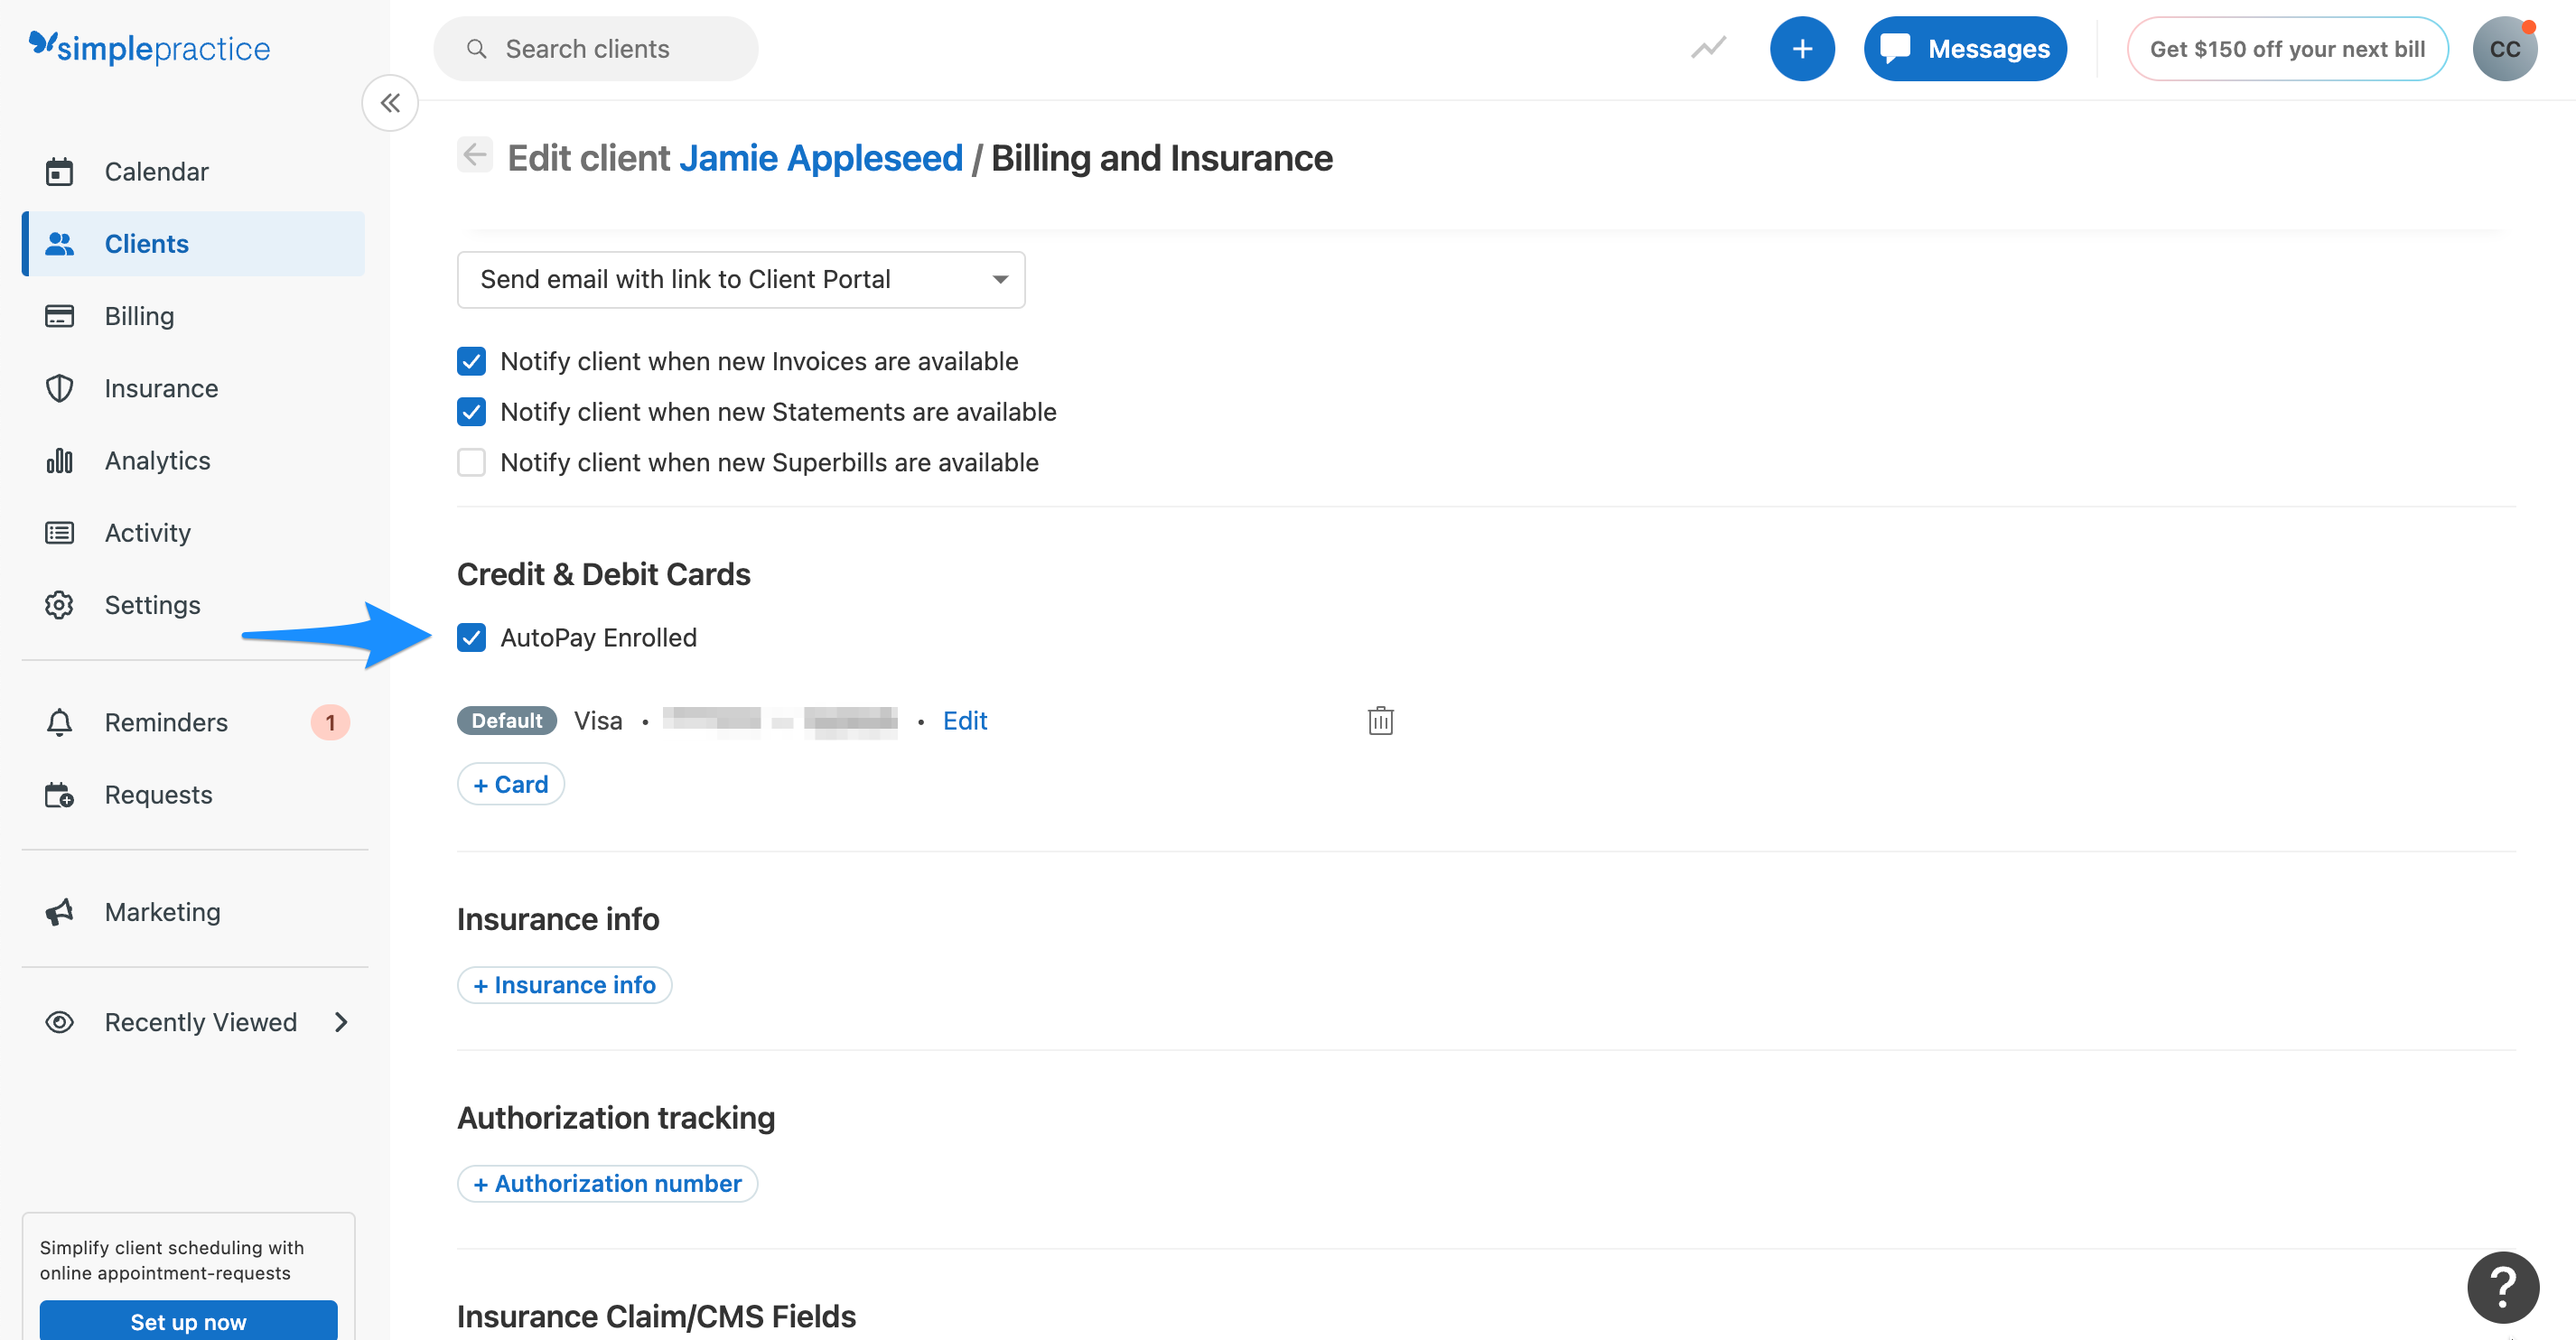Uncheck Notify client when new Statements available
The image size is (2576, 1340).
[x=471, y=412]
